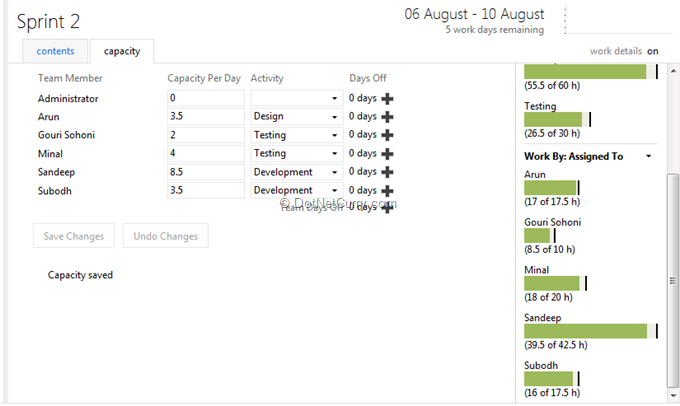Expand the Work By: Assigned To menu
This screenshot has height=406, width=680.
pyautogui.click(x=648, y=156)
